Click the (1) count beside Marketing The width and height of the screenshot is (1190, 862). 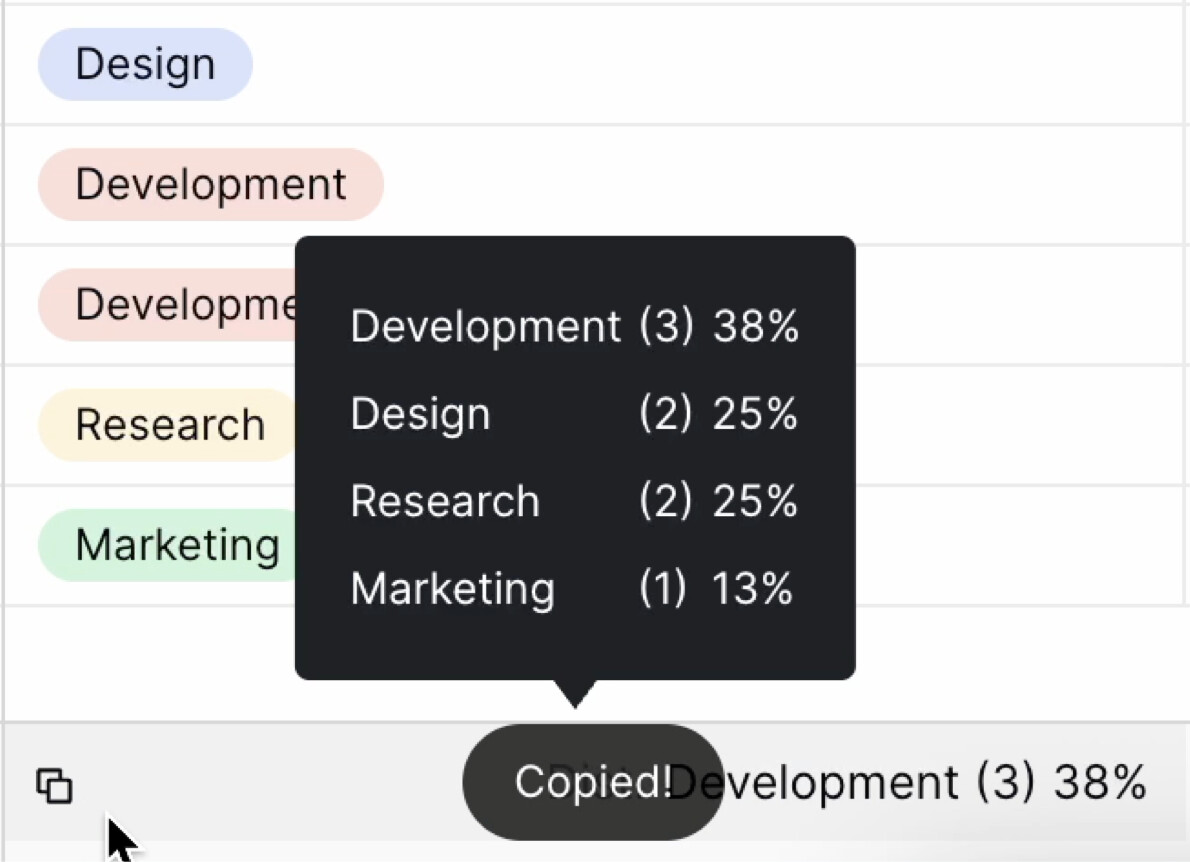[x=662, y=589]
